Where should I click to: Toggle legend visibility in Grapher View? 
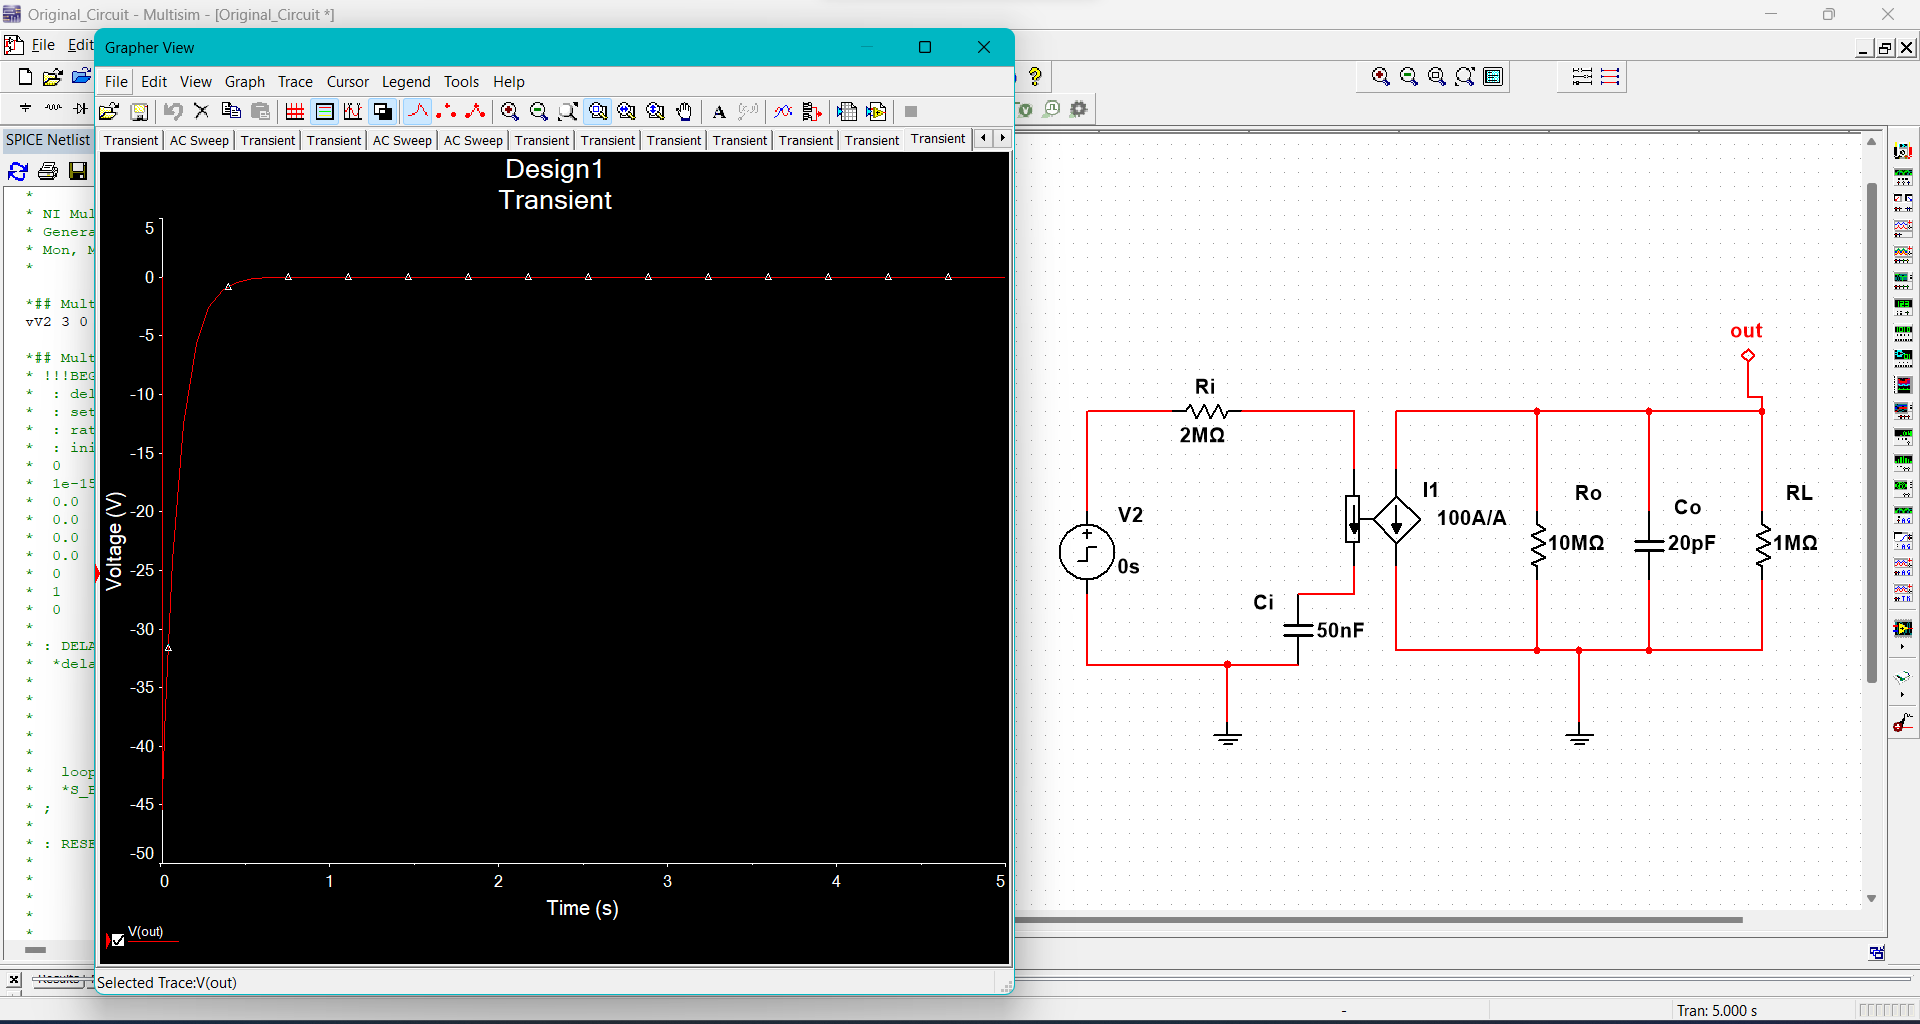click(x=325, y=112)
